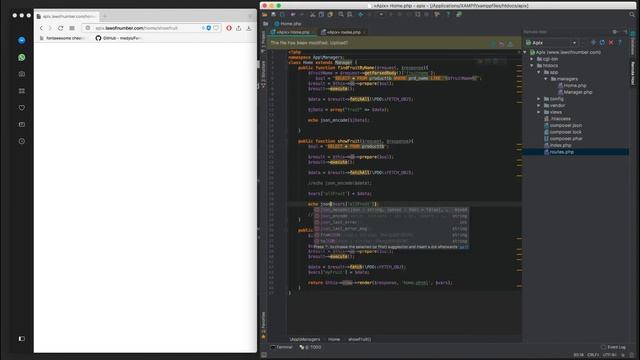640x360 pixels.
Task: Collapse the htdocs folder
Action: click(532, 65)
